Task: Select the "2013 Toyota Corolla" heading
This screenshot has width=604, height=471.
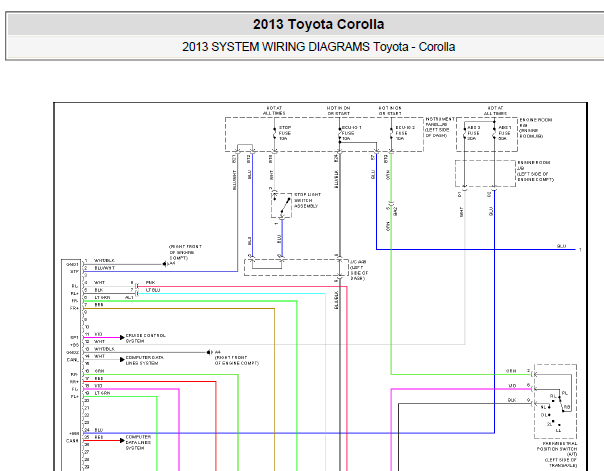Action: (x=318, y=24)
